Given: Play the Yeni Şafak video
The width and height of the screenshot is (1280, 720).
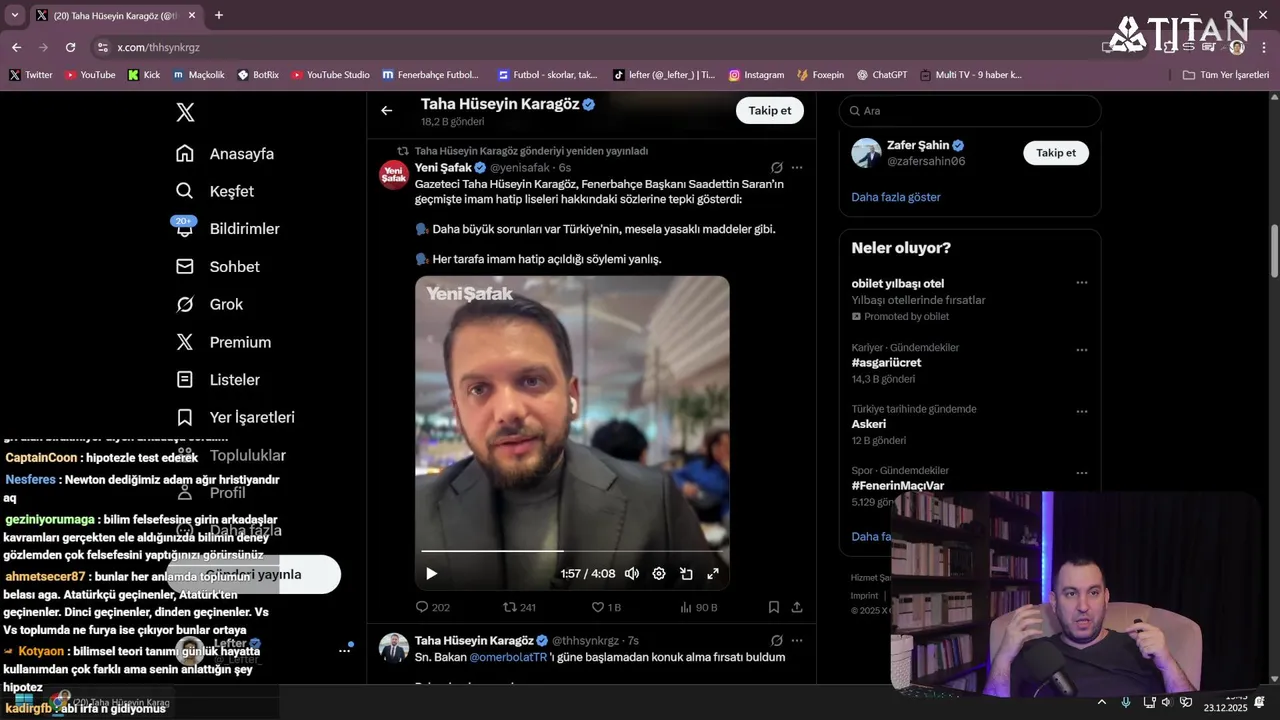Looking at the screenshot, I should point(432,573).
